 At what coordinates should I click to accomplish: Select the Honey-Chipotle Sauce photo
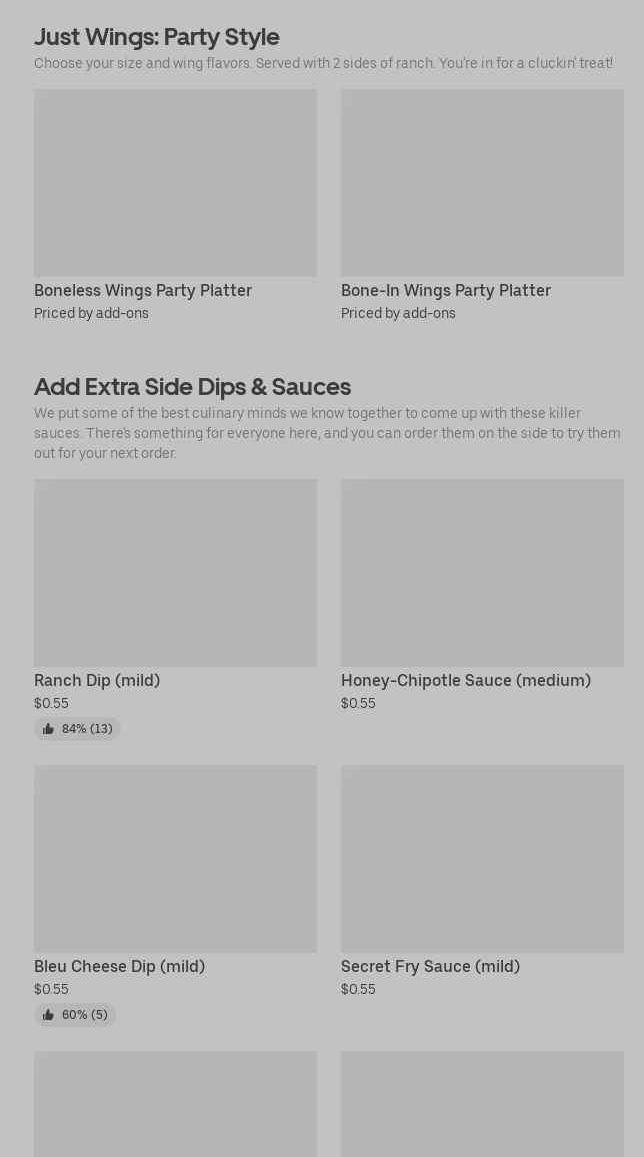pyautogui.click(x=482, y=572)
